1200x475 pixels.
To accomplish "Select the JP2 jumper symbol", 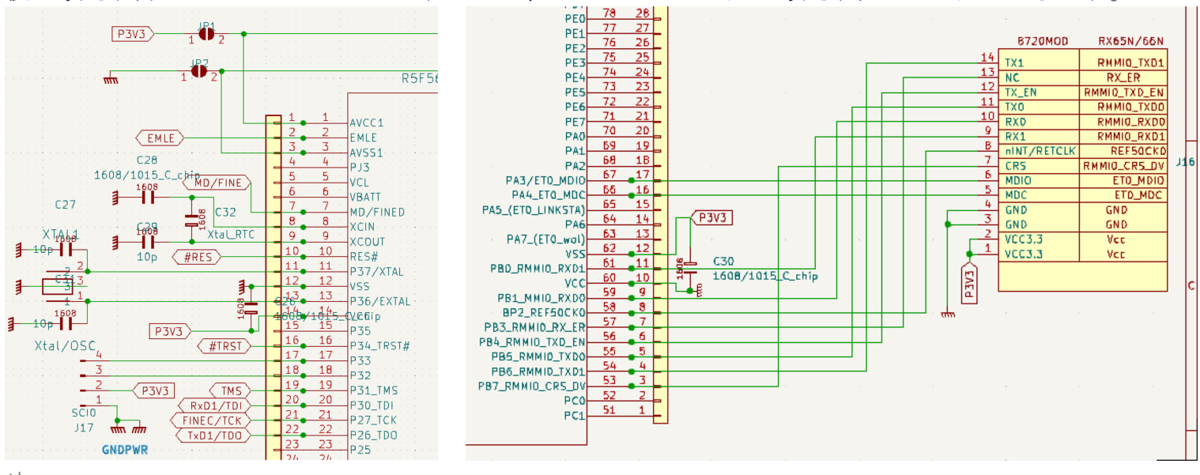I will click(x=201, y=71).
